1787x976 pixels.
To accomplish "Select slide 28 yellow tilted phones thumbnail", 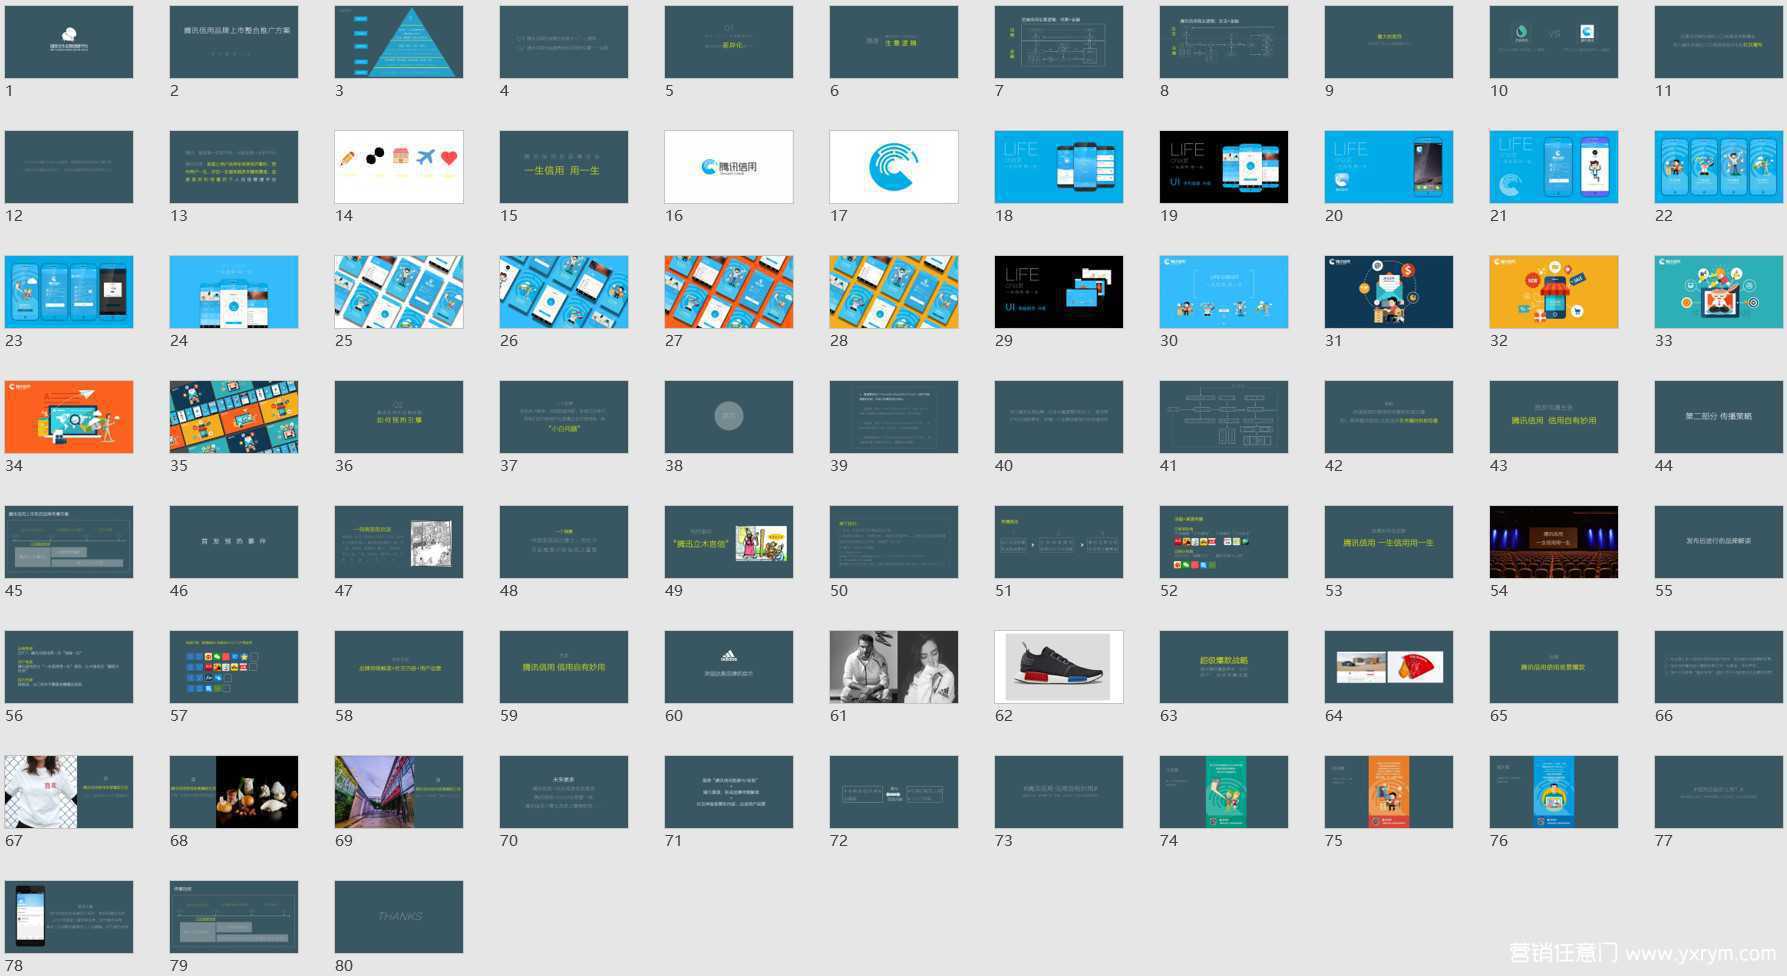I will [894, 292].
